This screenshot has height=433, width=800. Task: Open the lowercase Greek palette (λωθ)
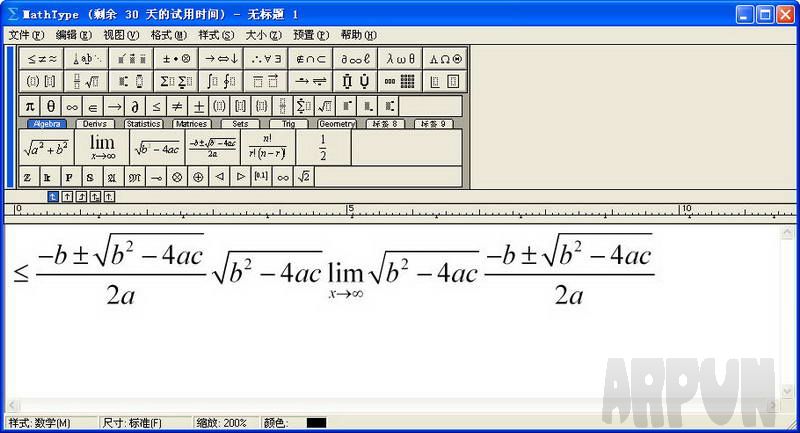click(400, 59)
